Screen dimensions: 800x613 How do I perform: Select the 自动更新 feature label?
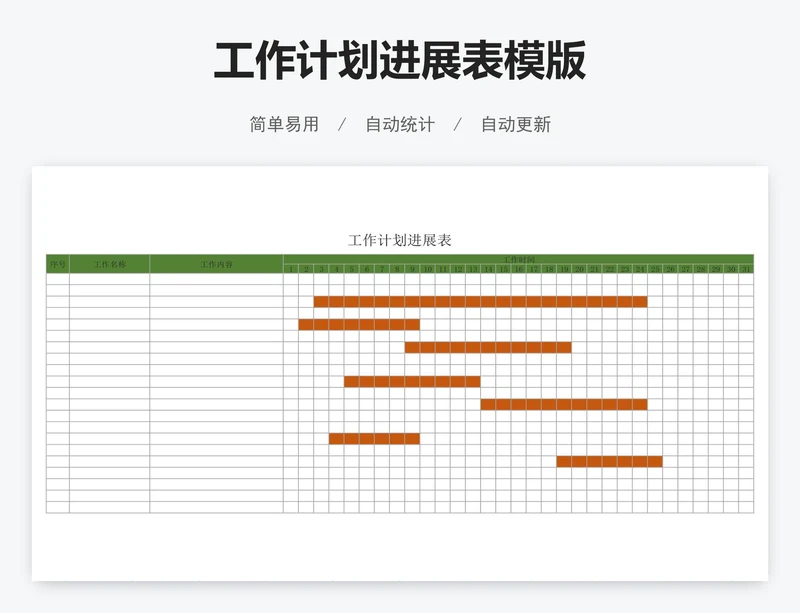point(515,124)
